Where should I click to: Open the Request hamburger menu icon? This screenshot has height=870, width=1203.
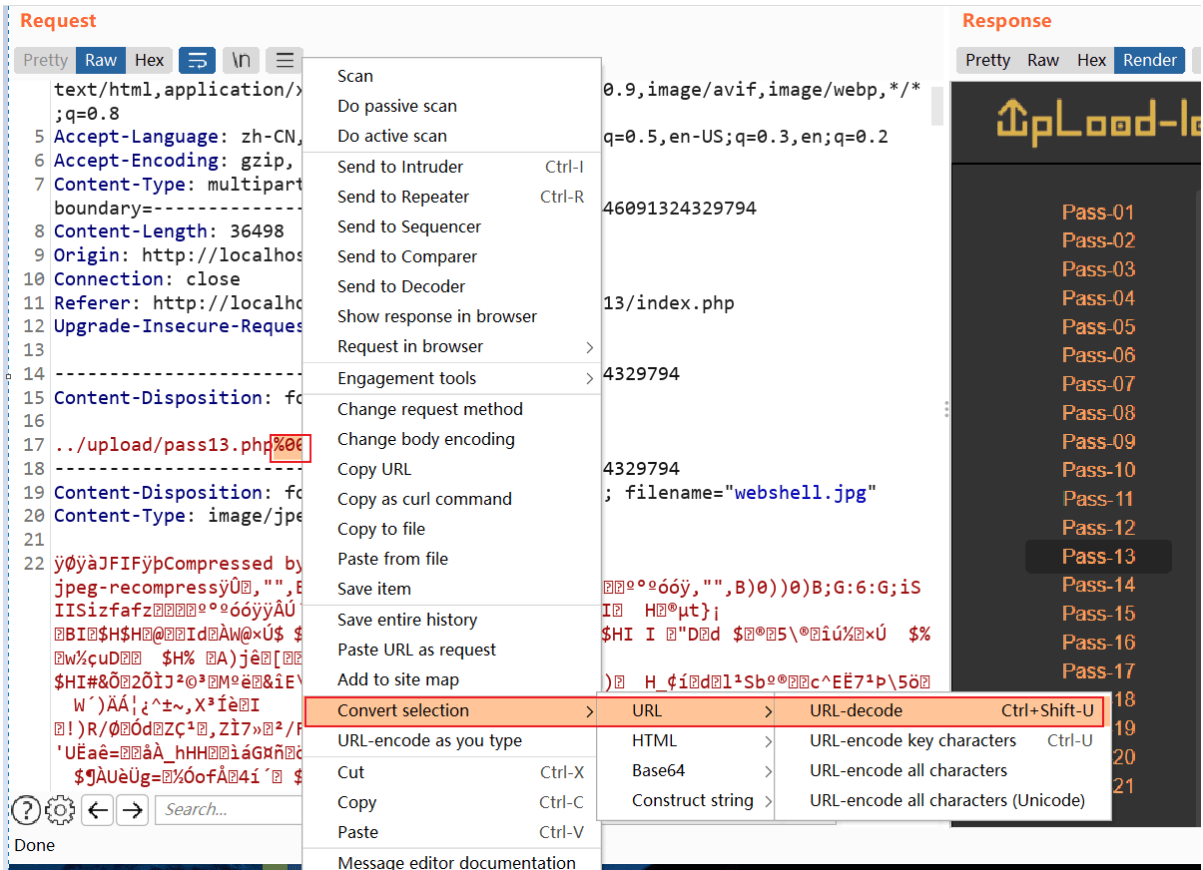pyautogui.click(x=285, y=61)
